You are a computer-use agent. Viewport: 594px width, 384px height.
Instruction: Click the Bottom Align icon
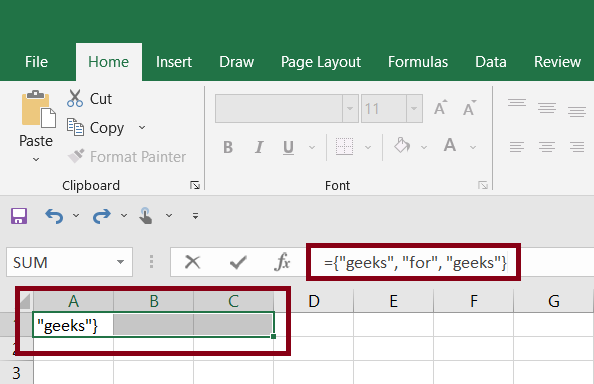(577, 112)
